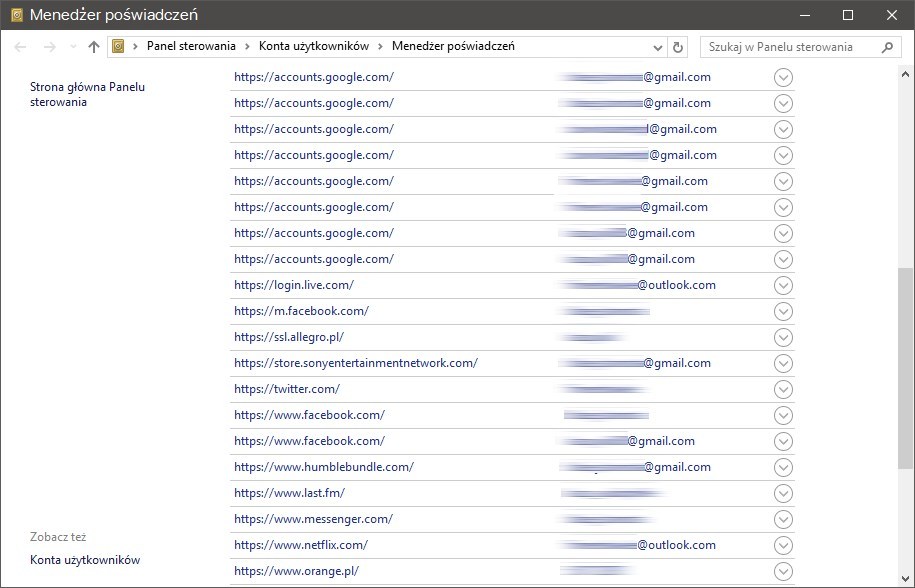Expand the www.netflix.com credential chevron
The width and height of the screenshot is (915, 588).
tap(783, 545)
